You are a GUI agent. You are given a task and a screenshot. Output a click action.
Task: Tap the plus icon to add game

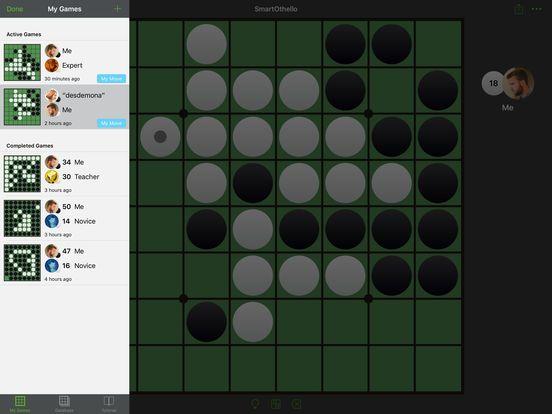(118, 9)
